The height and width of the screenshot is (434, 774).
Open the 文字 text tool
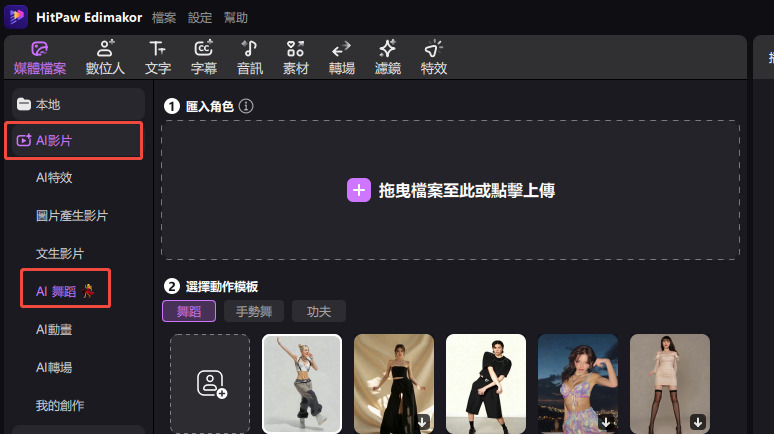[158, 58]
